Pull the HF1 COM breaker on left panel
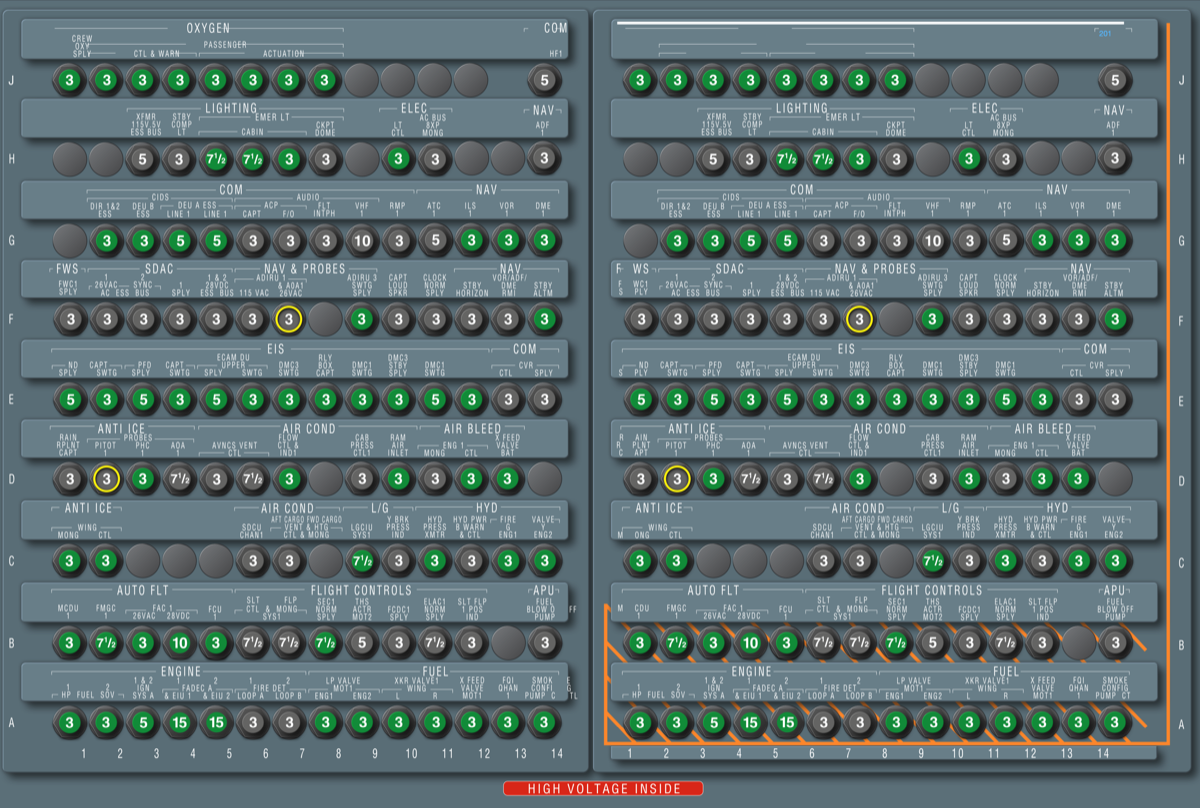Screen dimensions: 1200x808 (x=544, y=80)
